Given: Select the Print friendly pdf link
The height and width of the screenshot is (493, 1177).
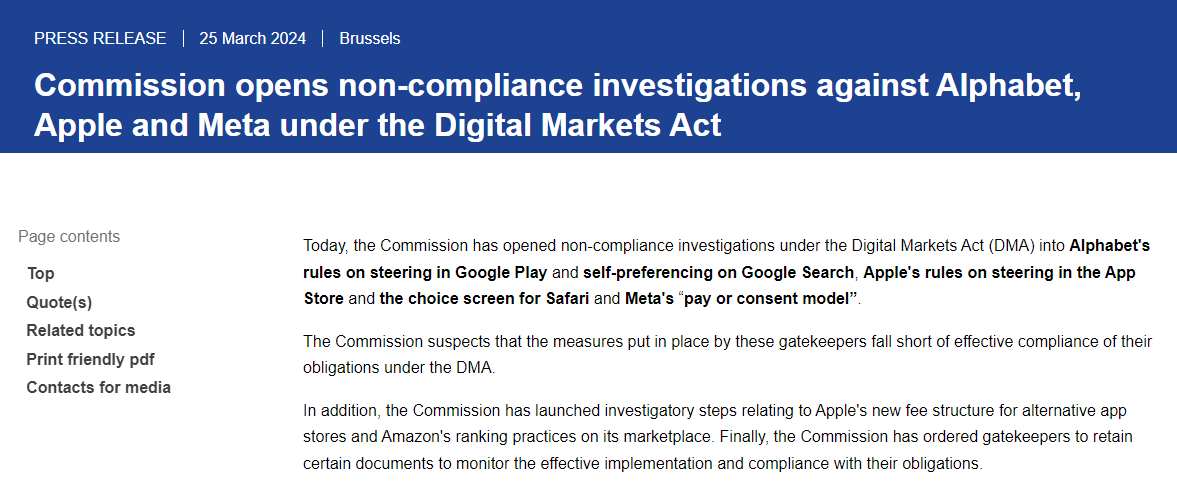Looking at the screenshot, I should (x=90, y=359).
